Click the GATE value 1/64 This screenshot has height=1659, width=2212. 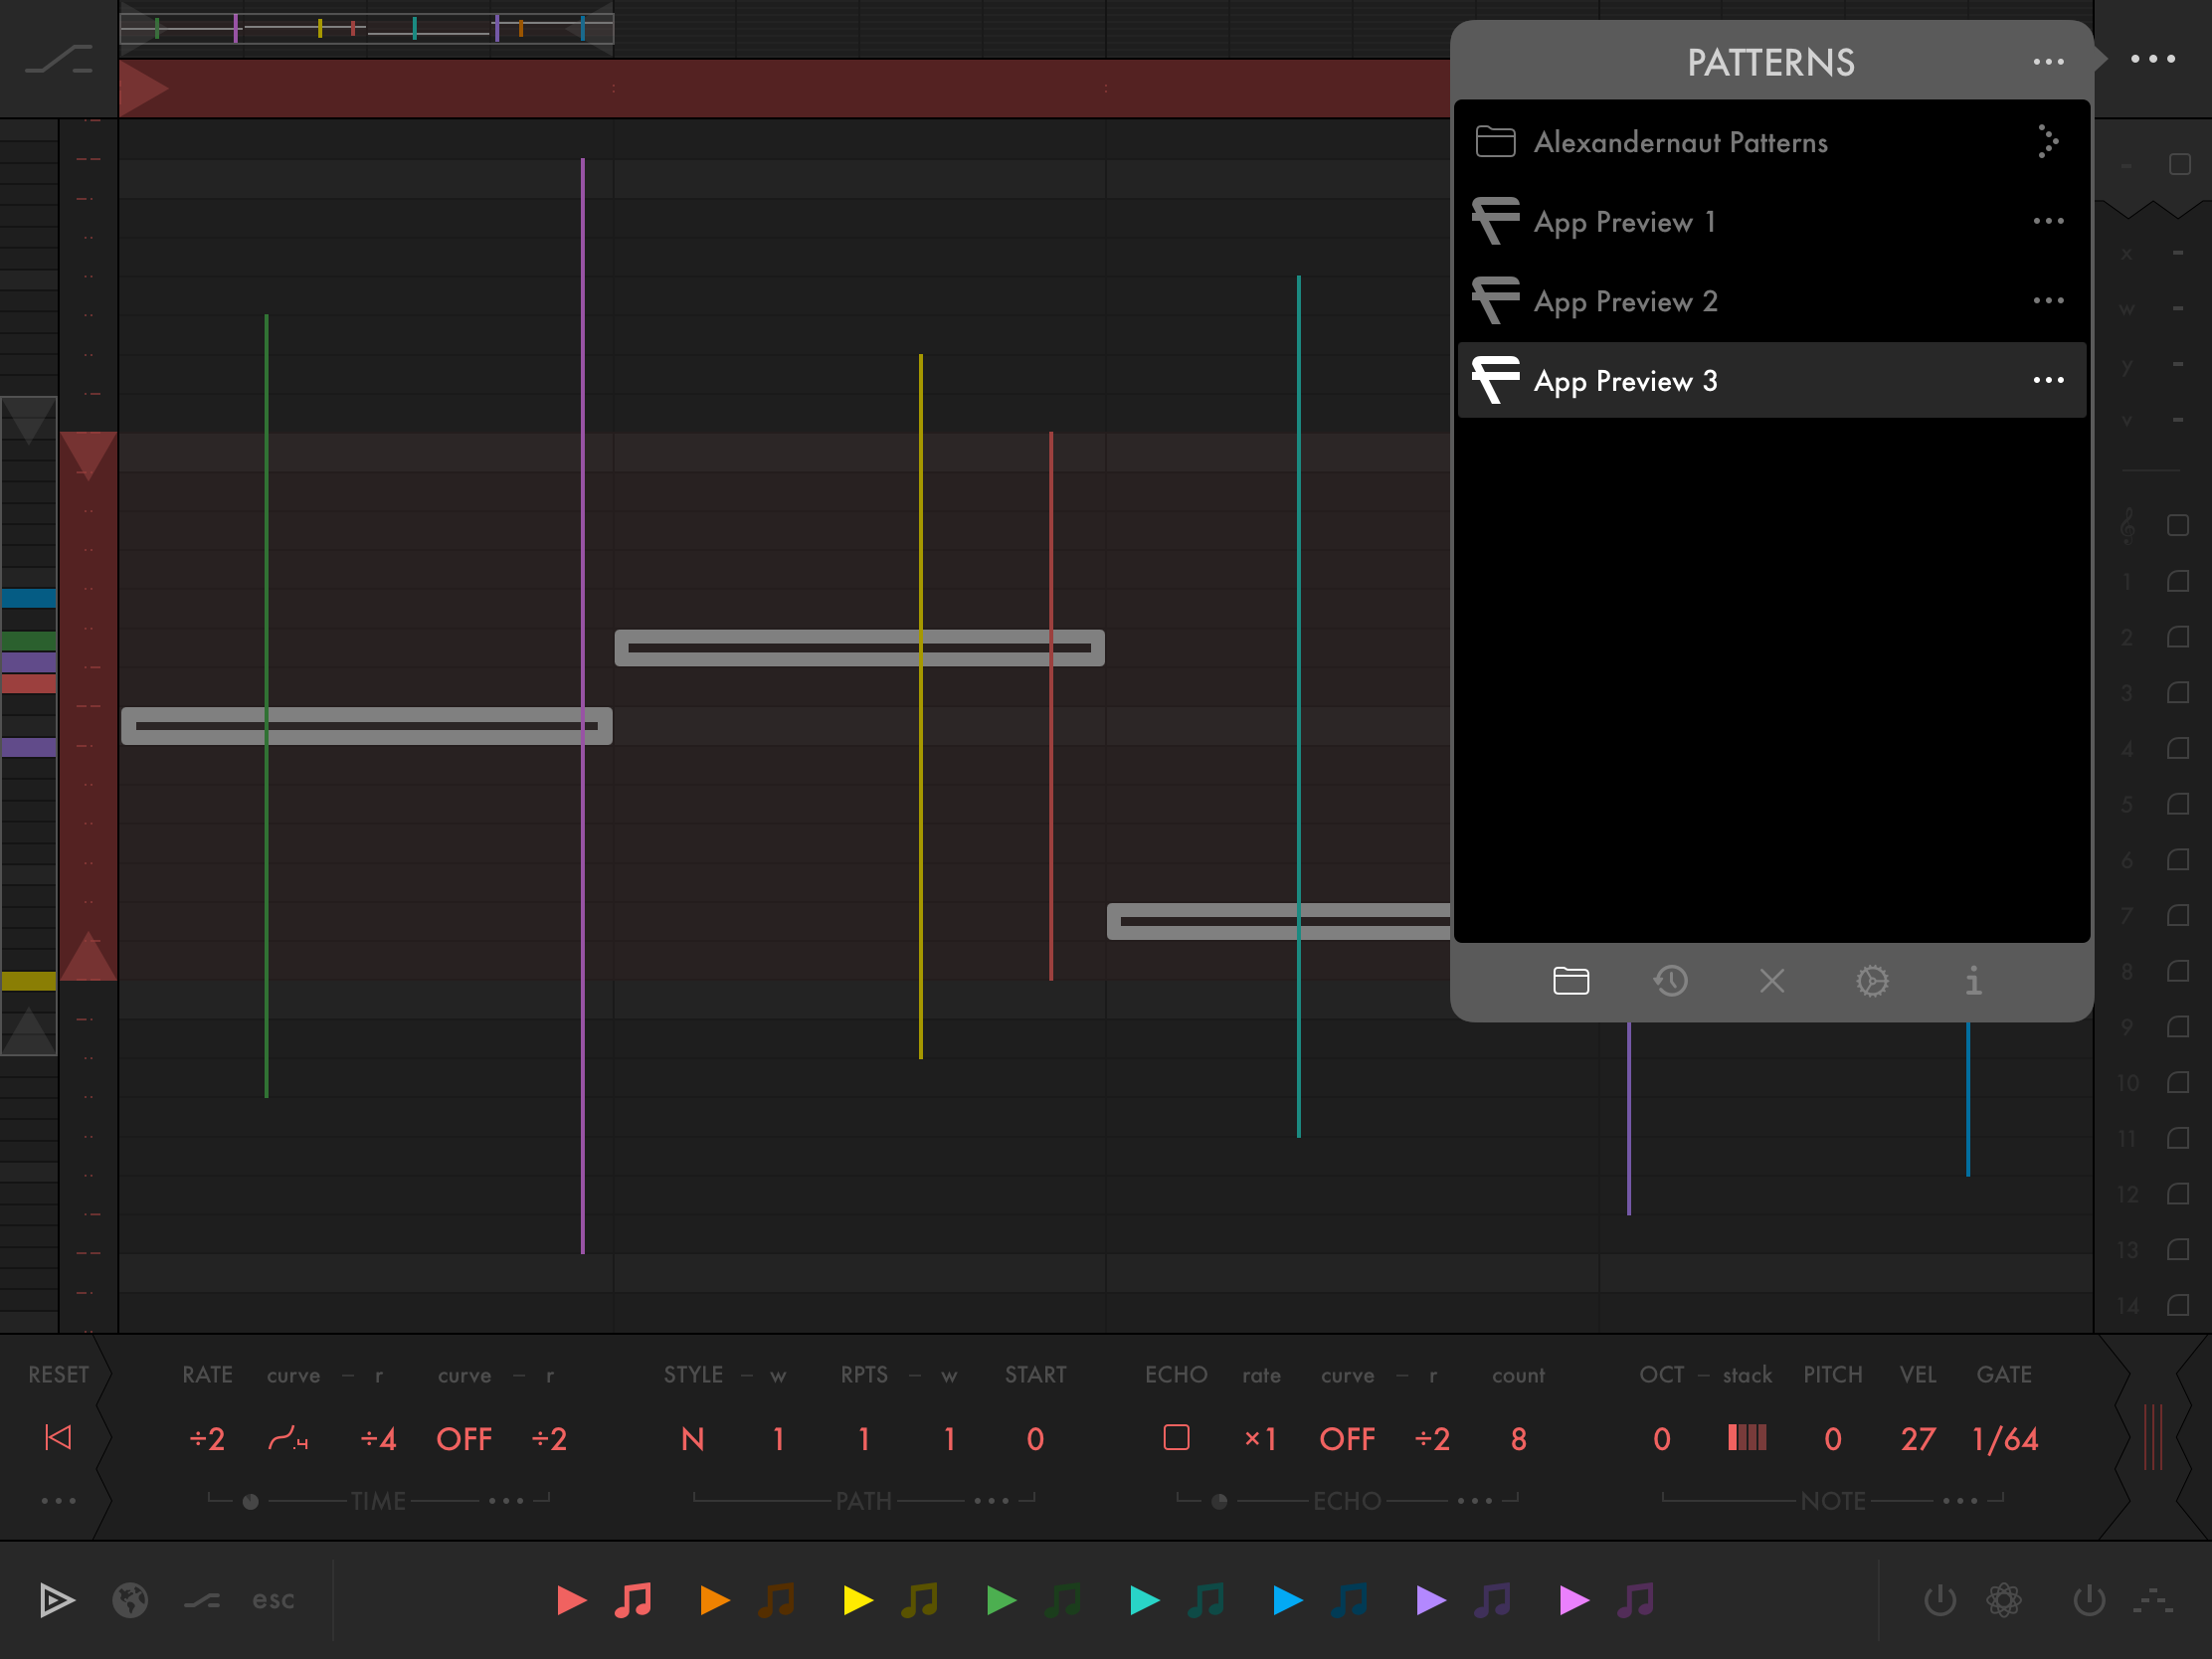(2005, 1438)
